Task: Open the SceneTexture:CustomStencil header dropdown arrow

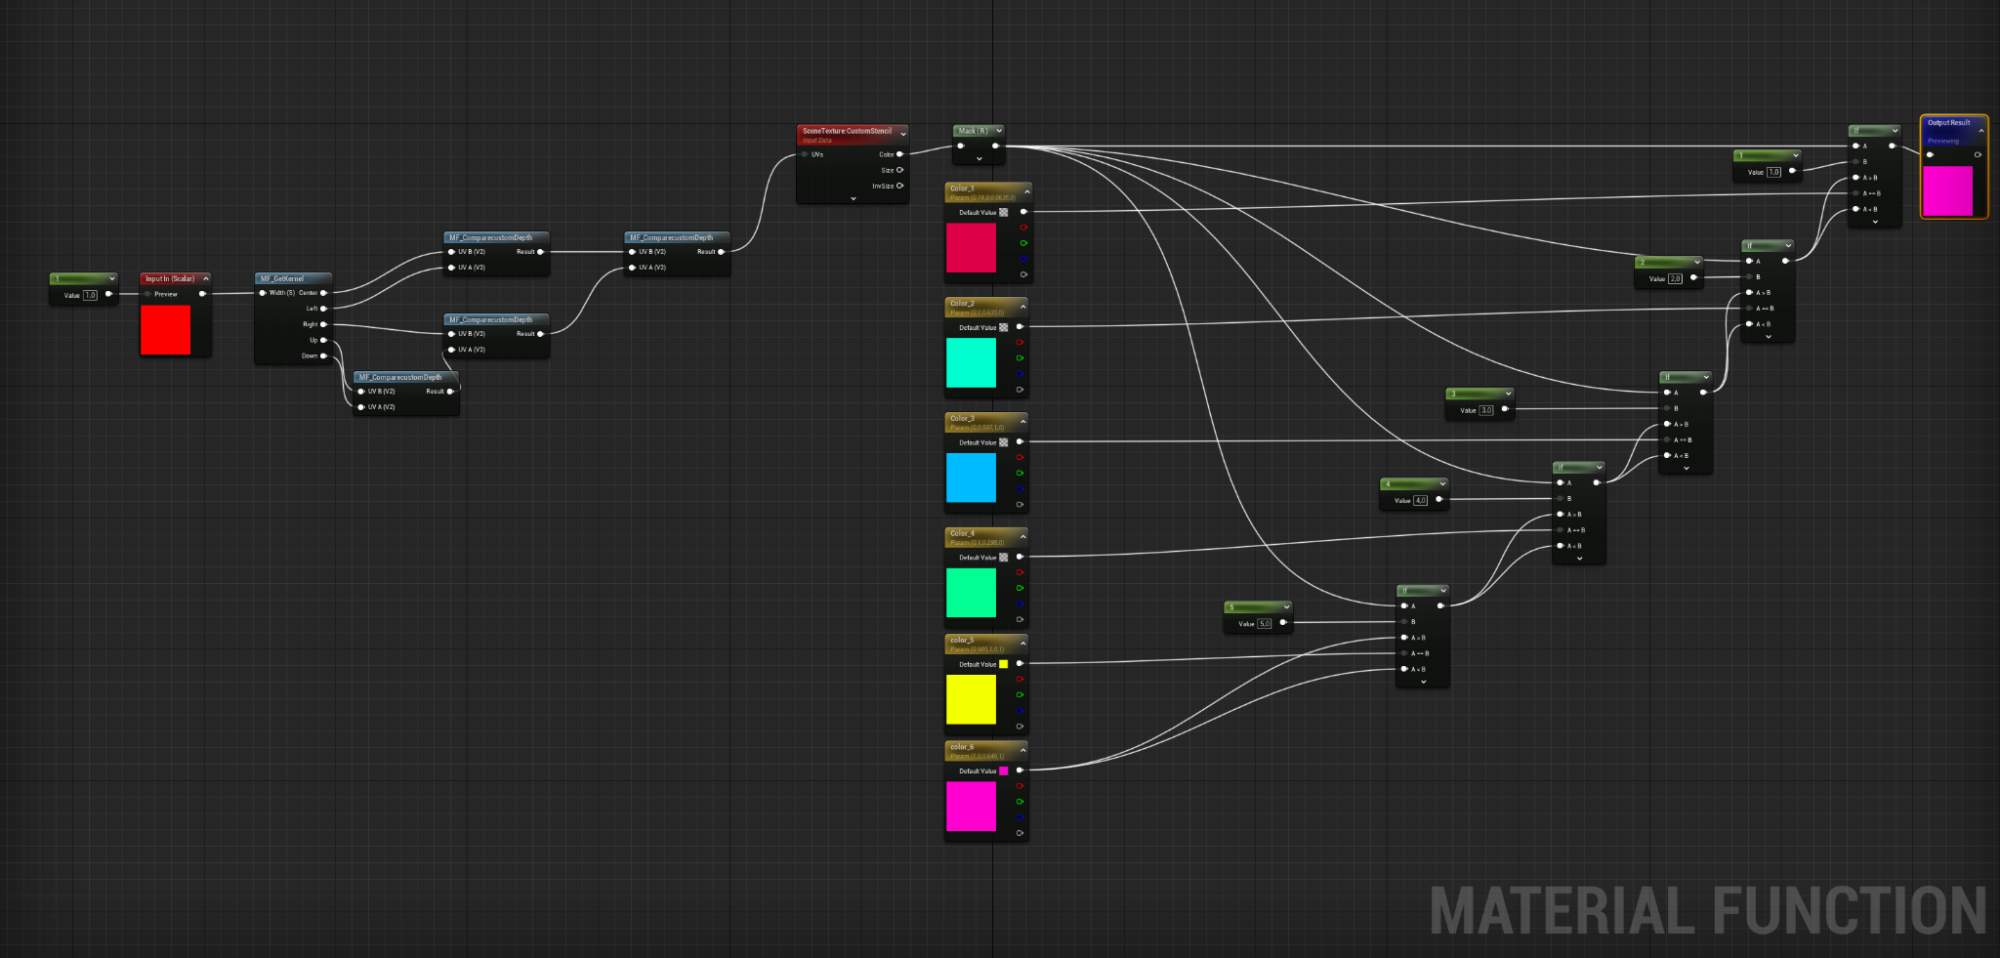Action: click(903, 133)
